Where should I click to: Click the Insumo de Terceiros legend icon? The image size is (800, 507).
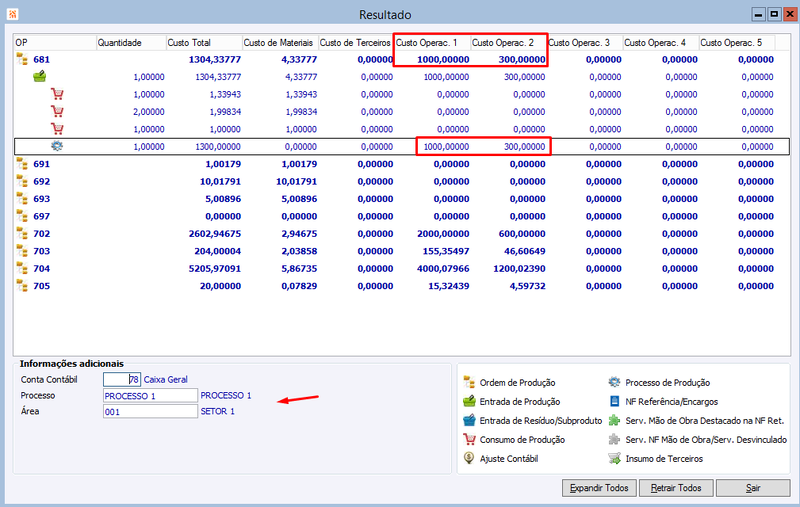[615, 458]
